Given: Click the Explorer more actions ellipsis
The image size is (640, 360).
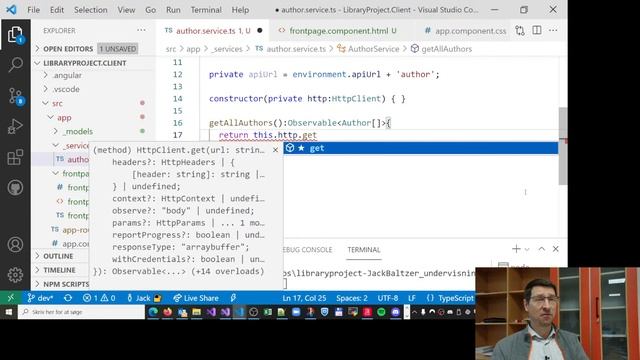Looking at the screenshot, I should tap(141, 30).
